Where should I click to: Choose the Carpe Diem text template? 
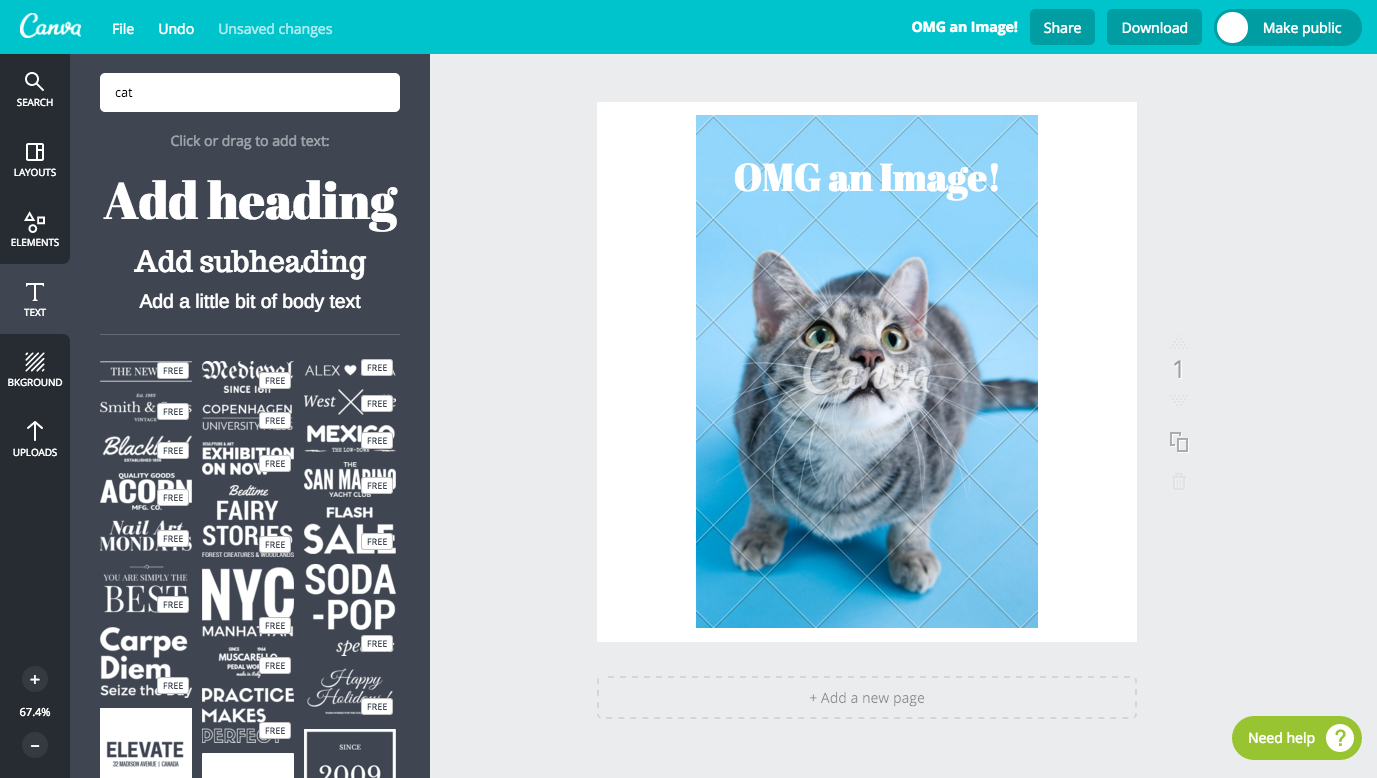coord(146,662)
